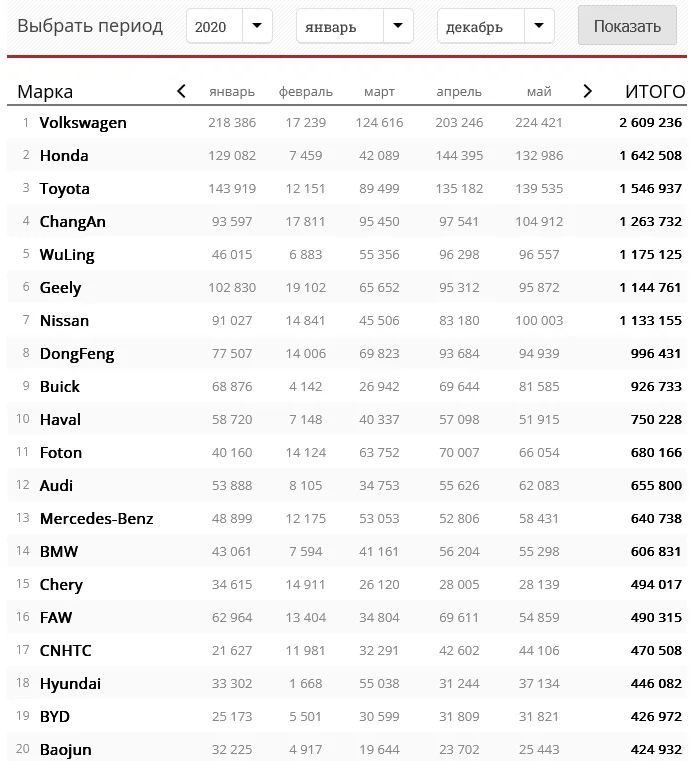Select the Baojun brand name

click(x=66, y=750)
